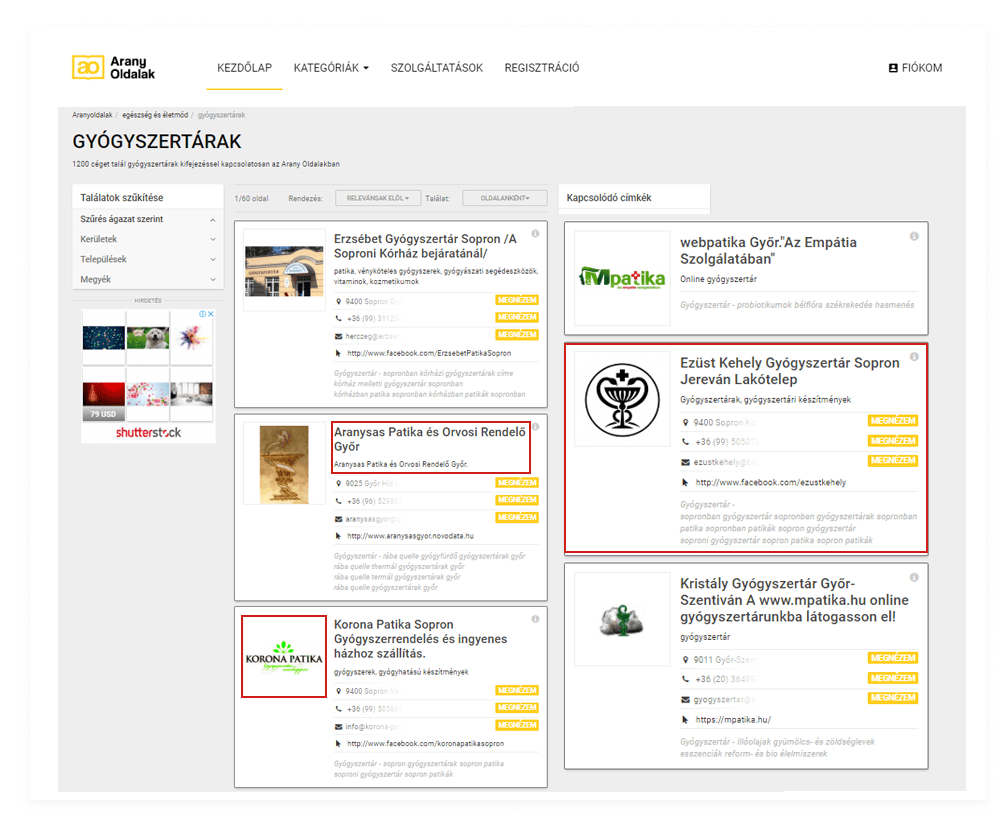
Task: Reveal Aranysas Patika phone with MEGNÉZEM
Action: click(517, 500)
